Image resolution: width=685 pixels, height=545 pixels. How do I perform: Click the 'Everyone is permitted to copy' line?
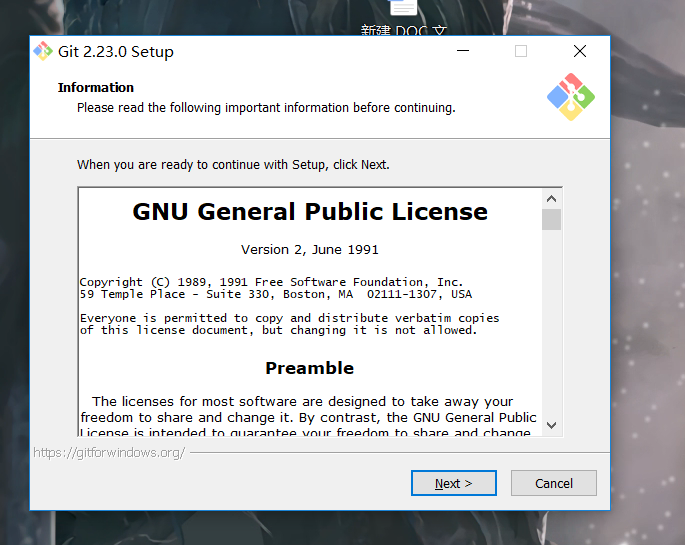289,318
